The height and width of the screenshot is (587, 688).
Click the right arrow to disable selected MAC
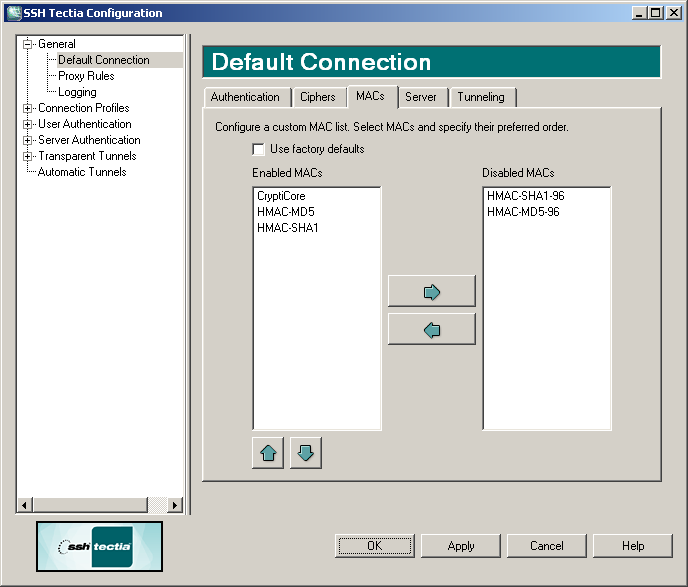click(431, 292)
